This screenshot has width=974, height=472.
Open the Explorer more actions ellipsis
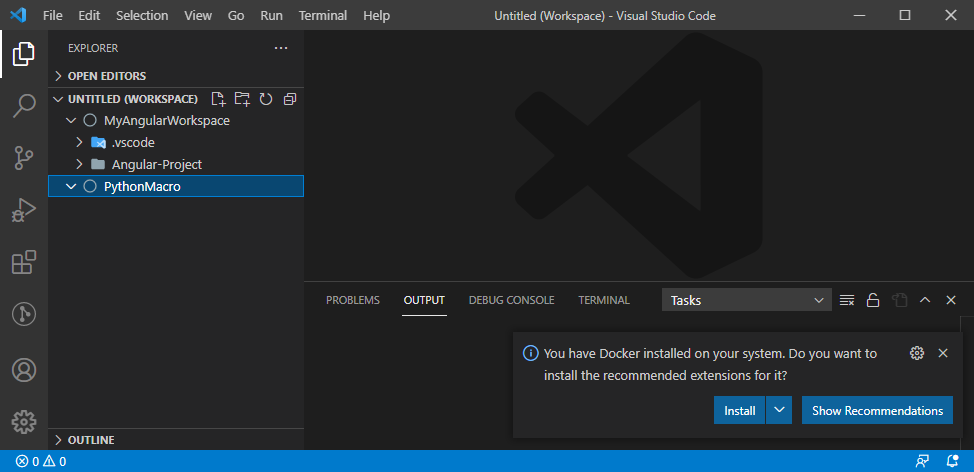click(281, 48)
